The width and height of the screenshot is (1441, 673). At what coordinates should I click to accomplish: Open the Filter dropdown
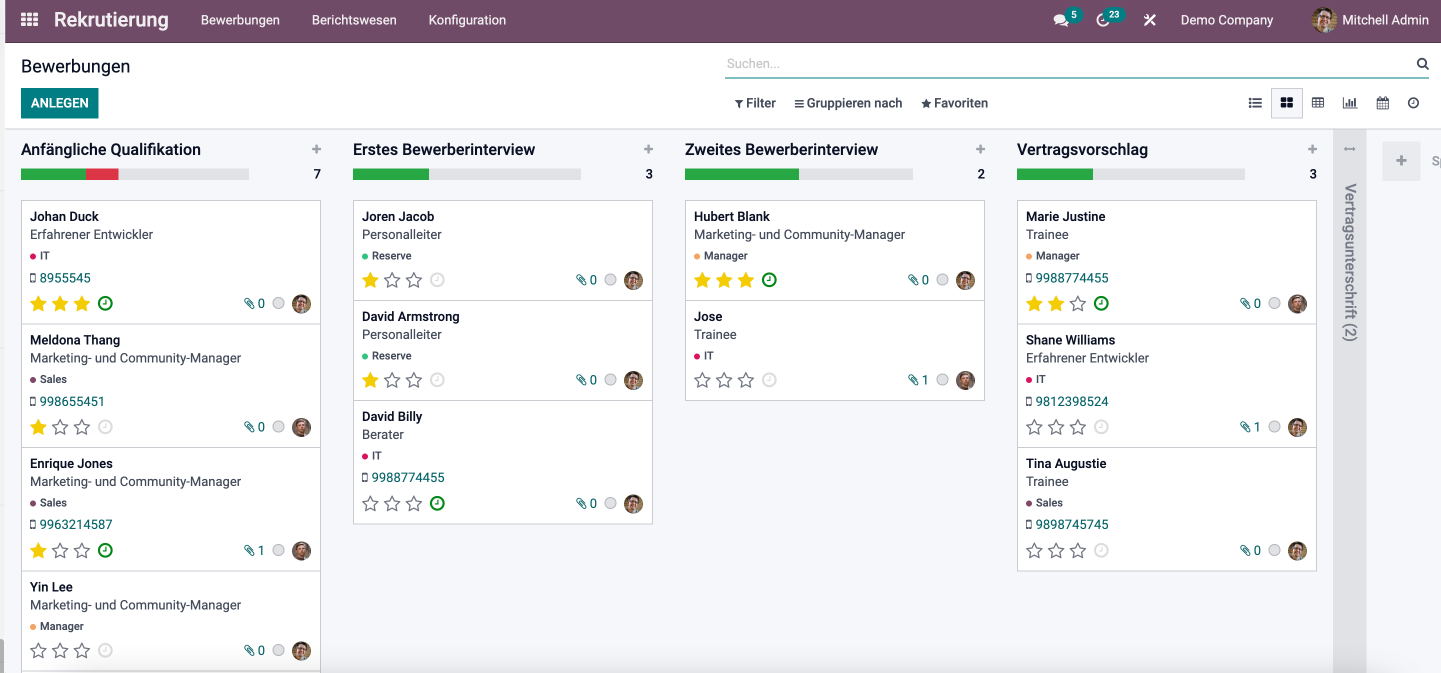tap(755, 103)
